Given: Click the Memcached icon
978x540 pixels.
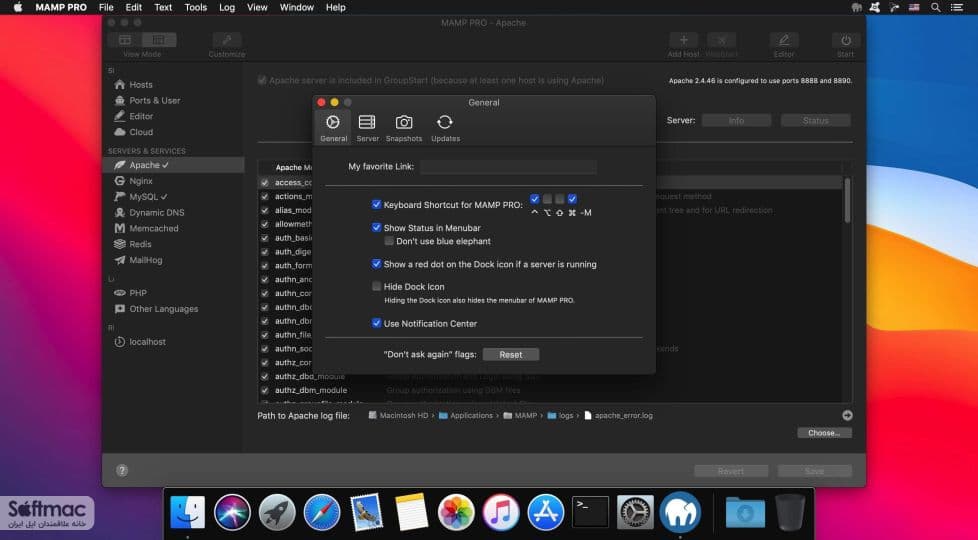Looking at the screenshot, I should point(120,228).
